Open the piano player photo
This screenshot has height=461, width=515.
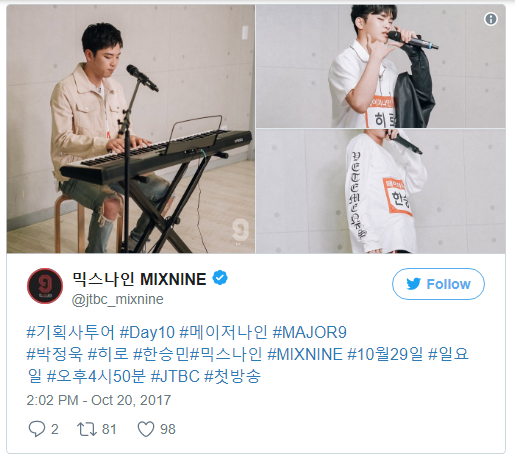[131, 129]
